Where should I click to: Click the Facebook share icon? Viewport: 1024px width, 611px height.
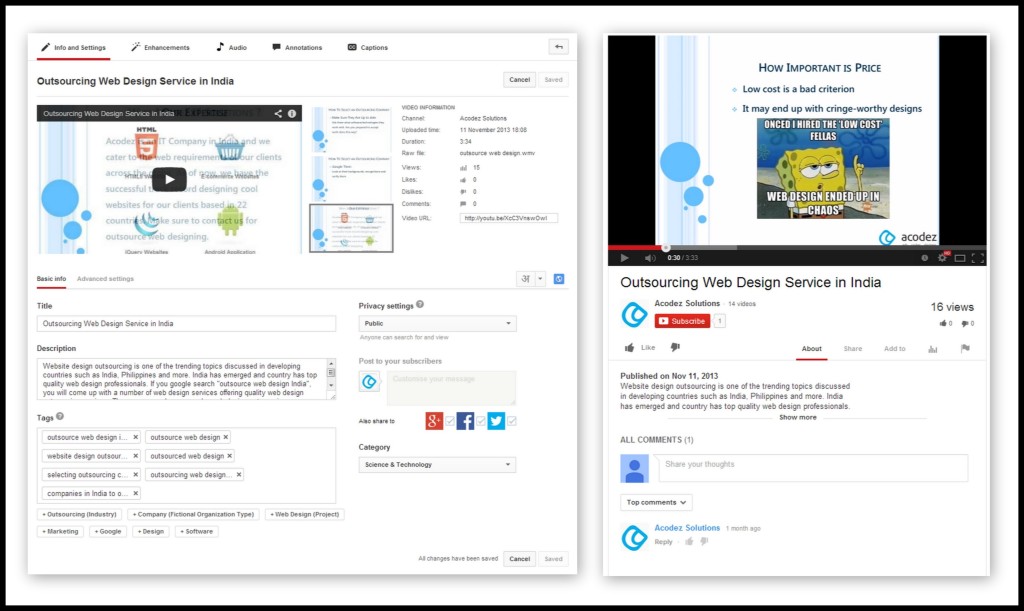coord(465,421)
